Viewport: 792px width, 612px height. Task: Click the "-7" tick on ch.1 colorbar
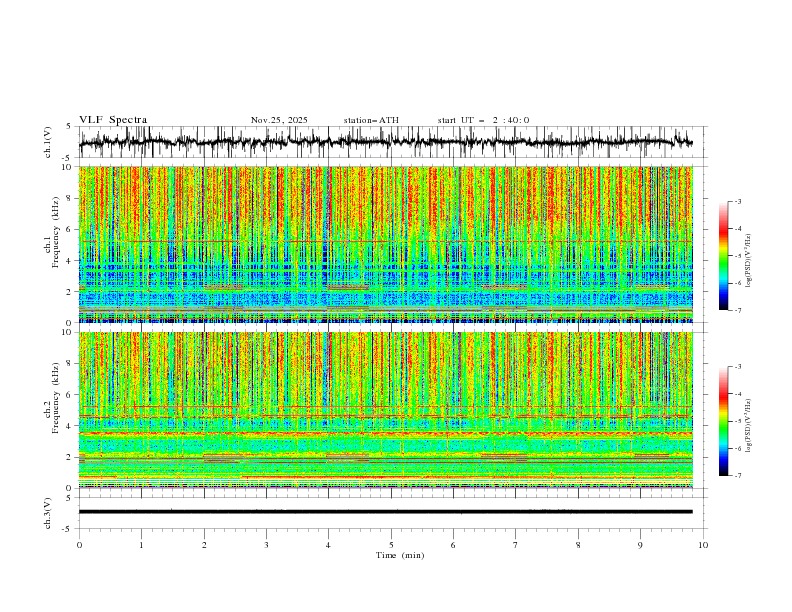pos(738,310)
